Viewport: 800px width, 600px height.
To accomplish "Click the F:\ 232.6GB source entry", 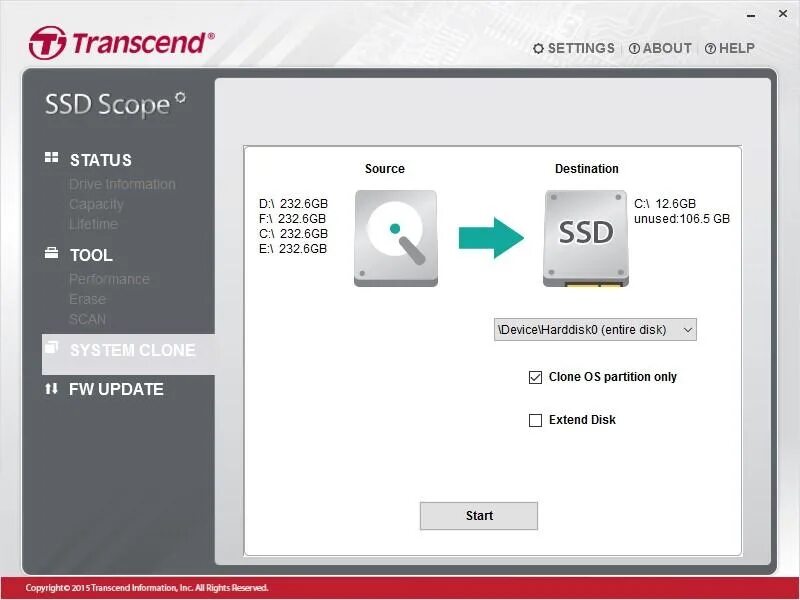I will click(292, 219).
